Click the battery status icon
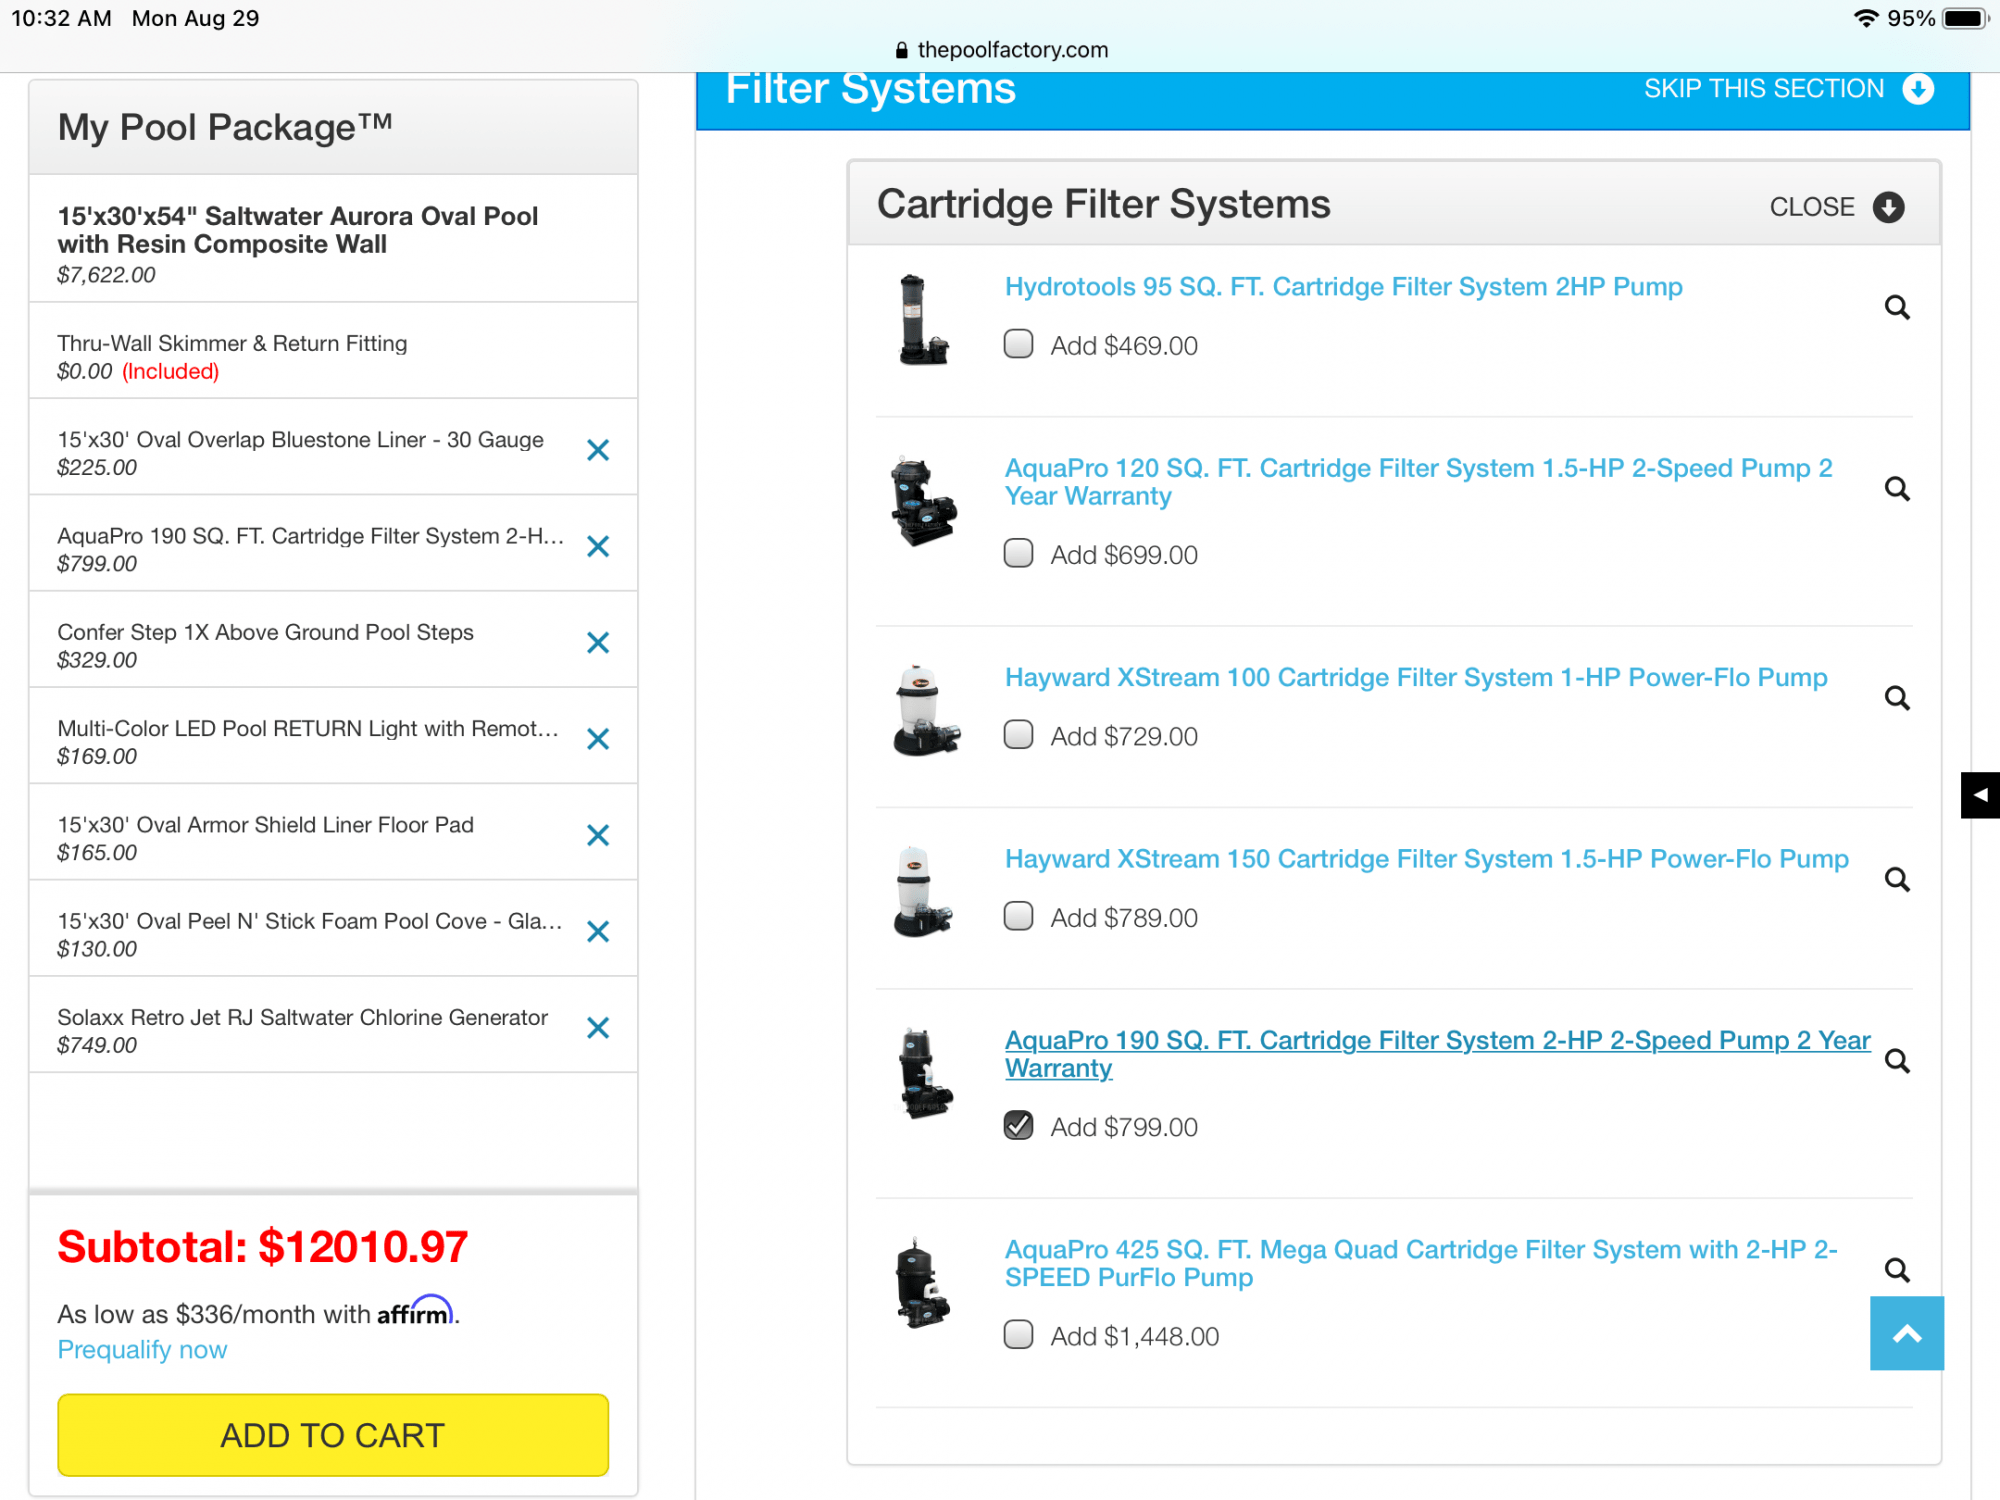 (1965, 18)
